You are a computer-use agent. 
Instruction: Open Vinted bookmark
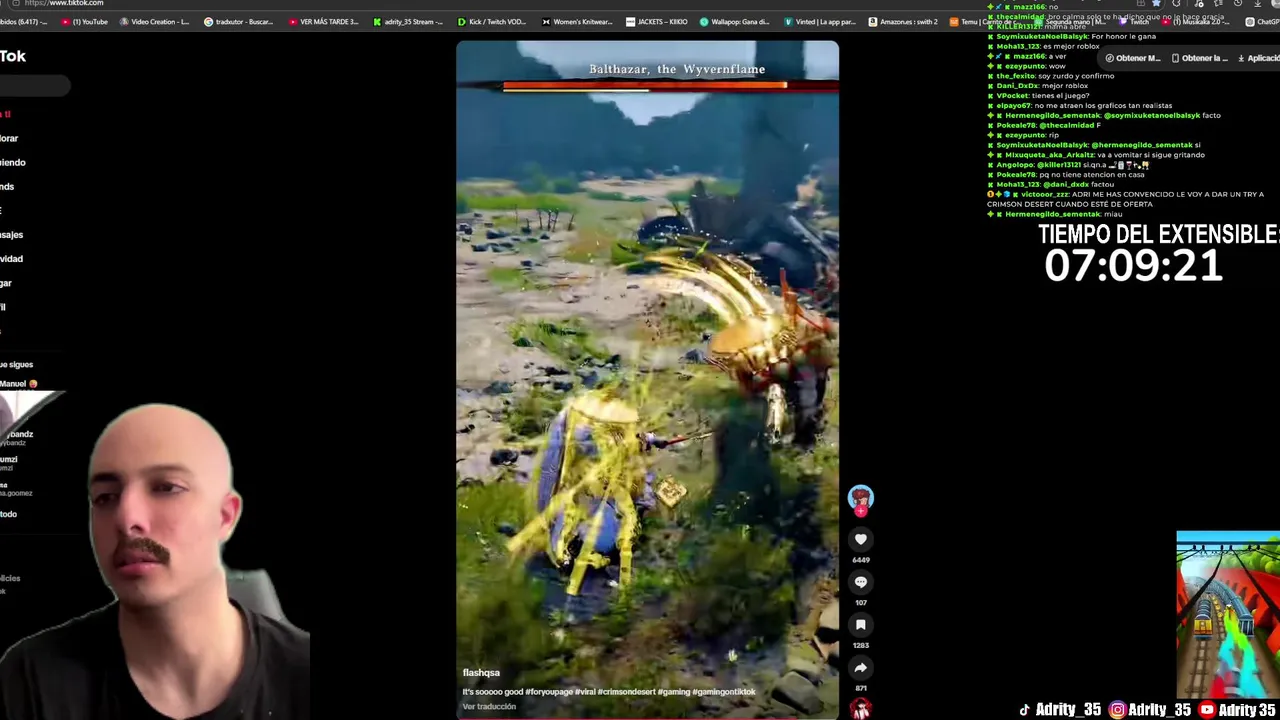(x=820, y=21)
